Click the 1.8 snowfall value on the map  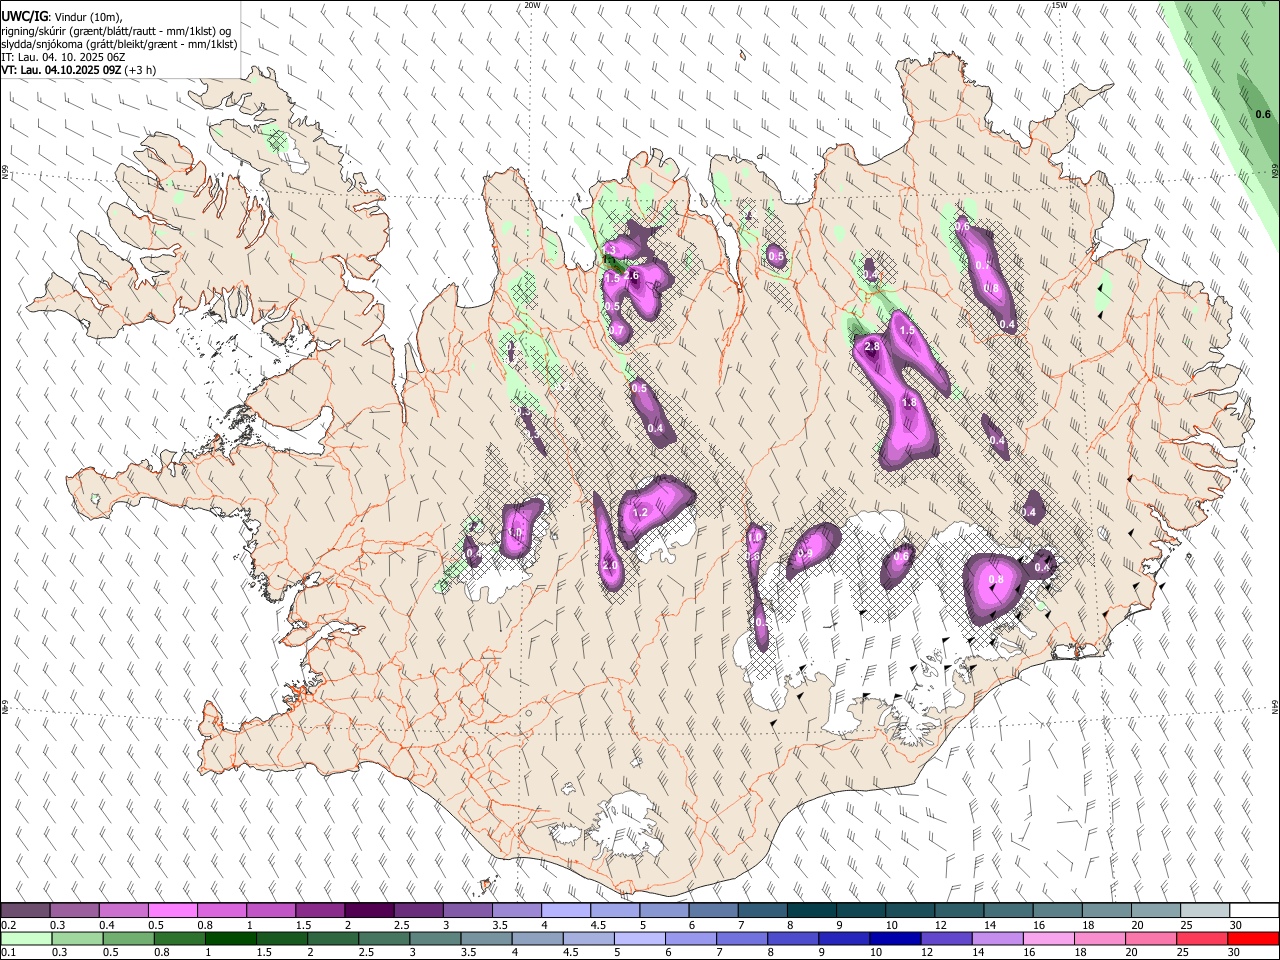tap(909, 402)
